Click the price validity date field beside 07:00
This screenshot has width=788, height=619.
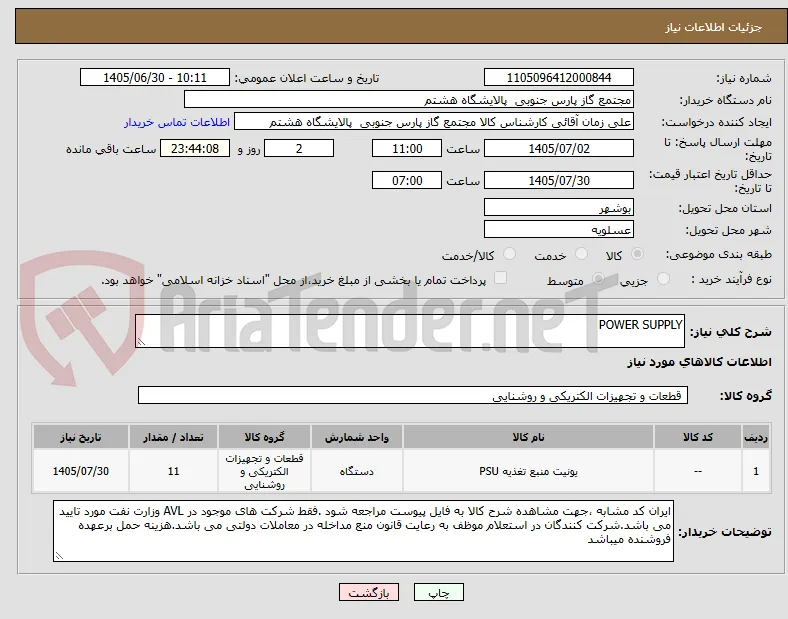pyautogui.click(x=558, y=180)
